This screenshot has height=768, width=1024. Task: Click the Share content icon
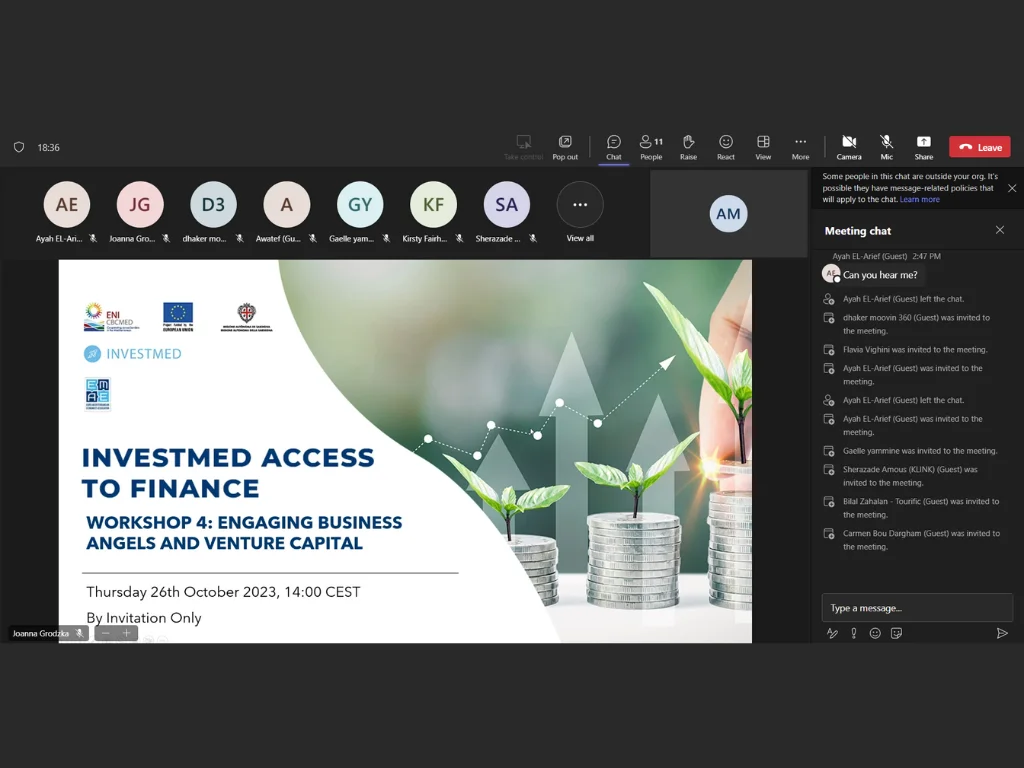coord(923,146)
